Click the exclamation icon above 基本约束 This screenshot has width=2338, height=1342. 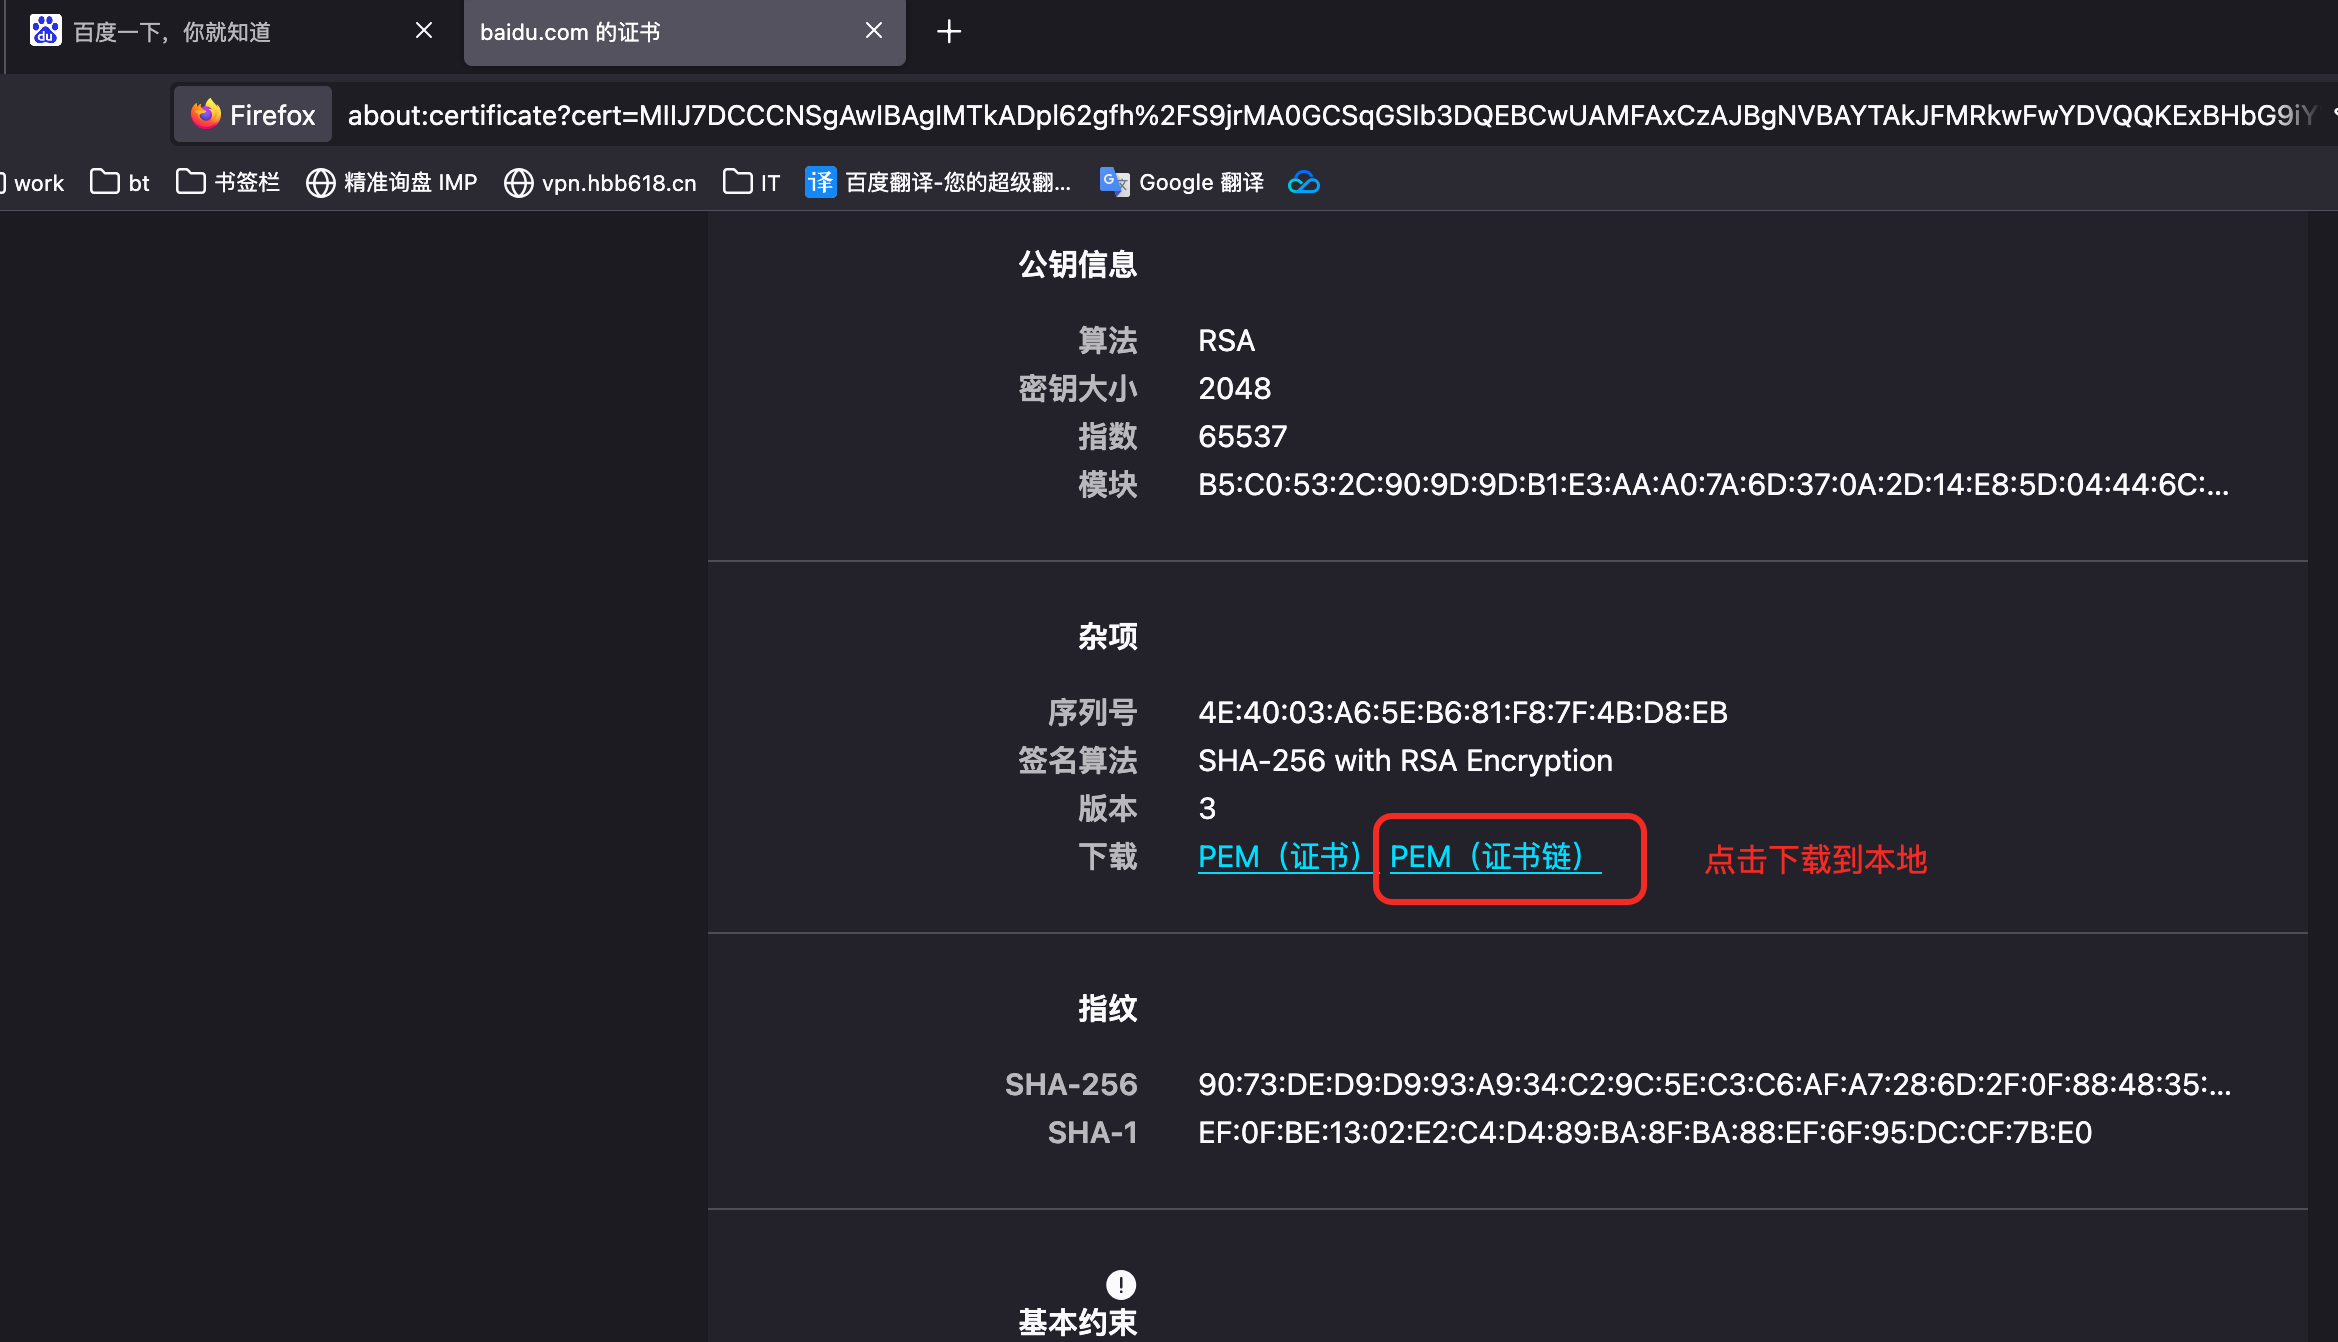pos(1121,1284)
